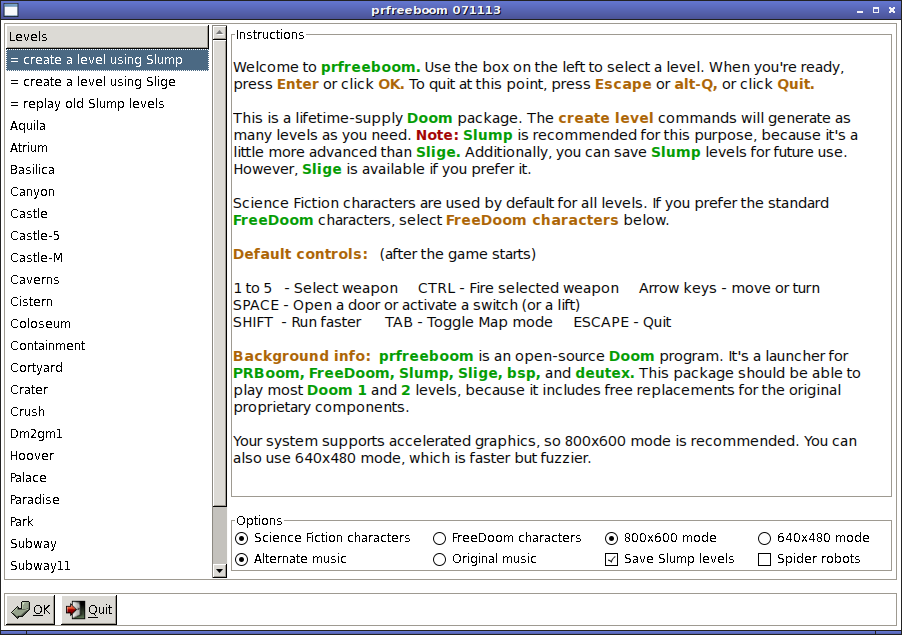This screenshot has width=902, height=635.
Task: Maximize the prfreeboom window
Action: point(876,10)
